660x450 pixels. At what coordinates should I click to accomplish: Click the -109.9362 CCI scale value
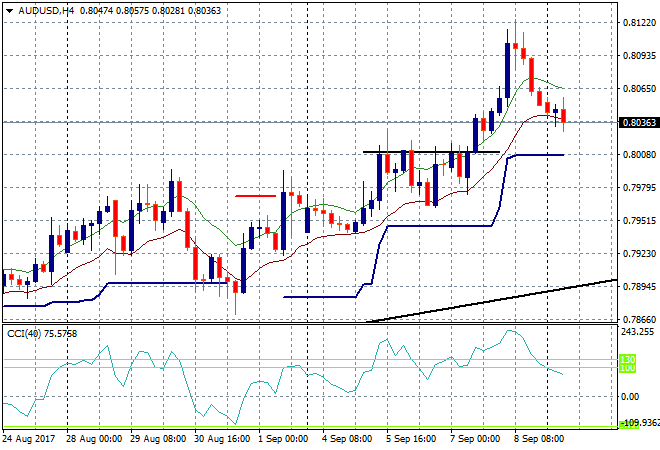(639, 423)
